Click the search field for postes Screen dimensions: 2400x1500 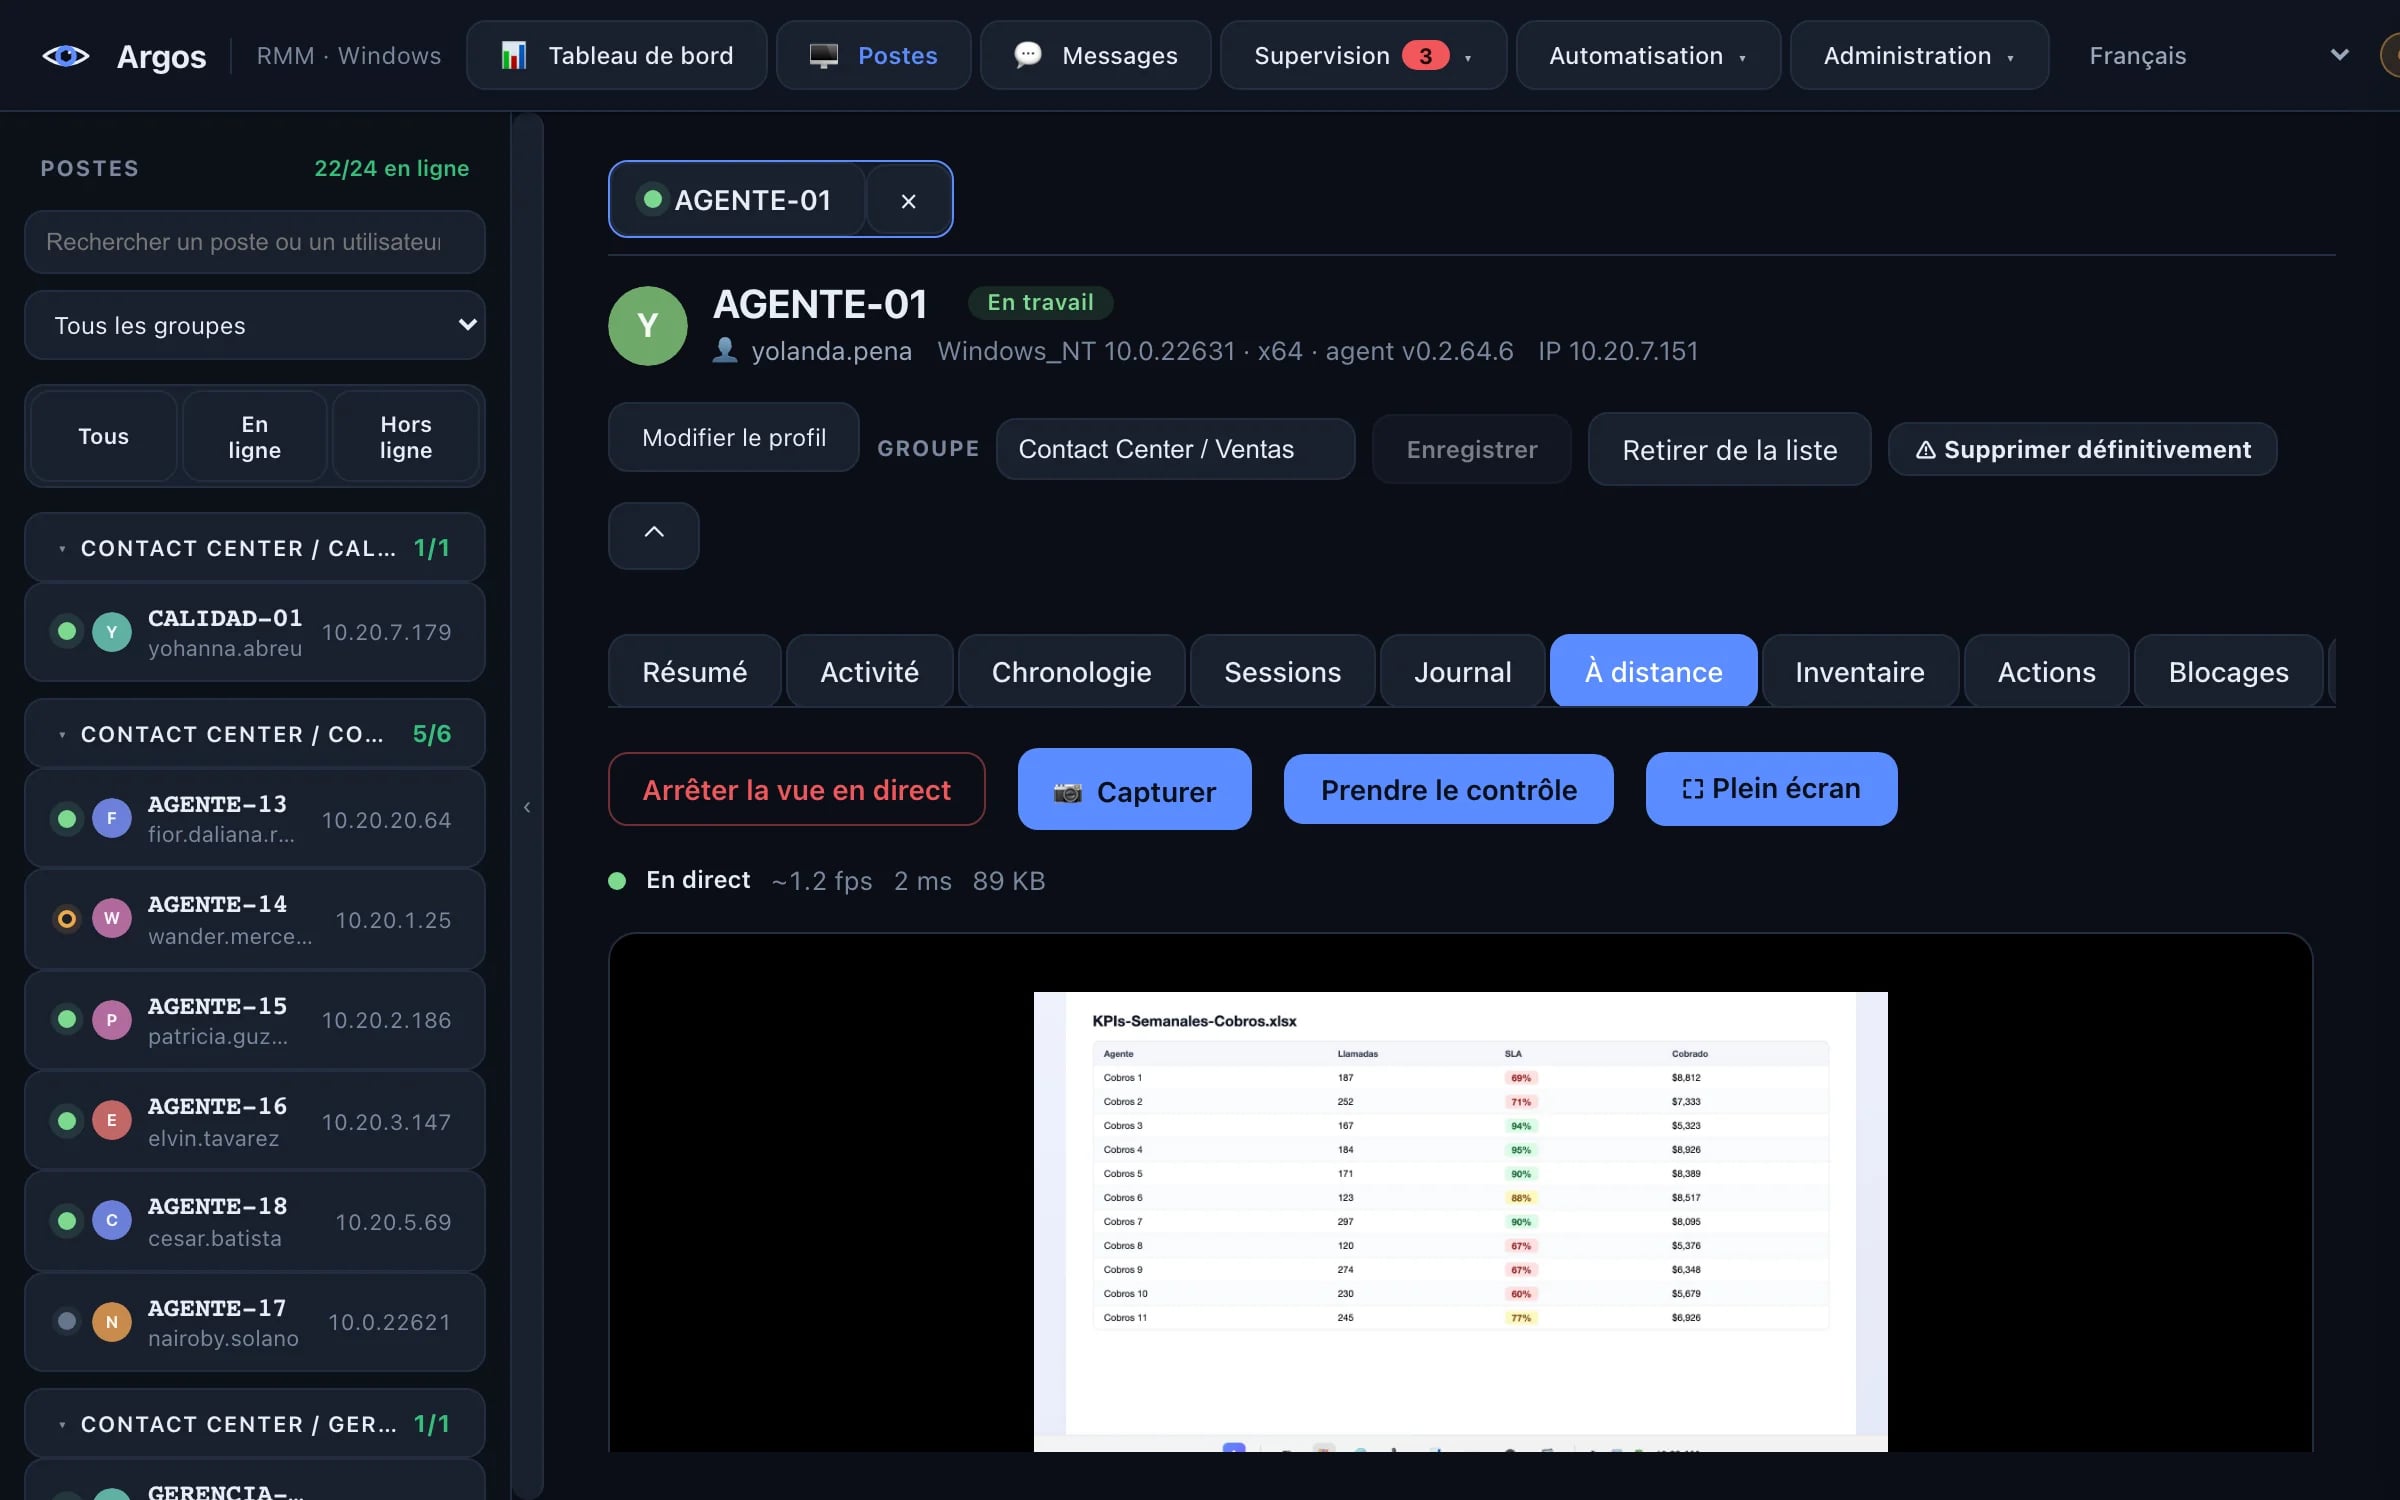point(255,242)
